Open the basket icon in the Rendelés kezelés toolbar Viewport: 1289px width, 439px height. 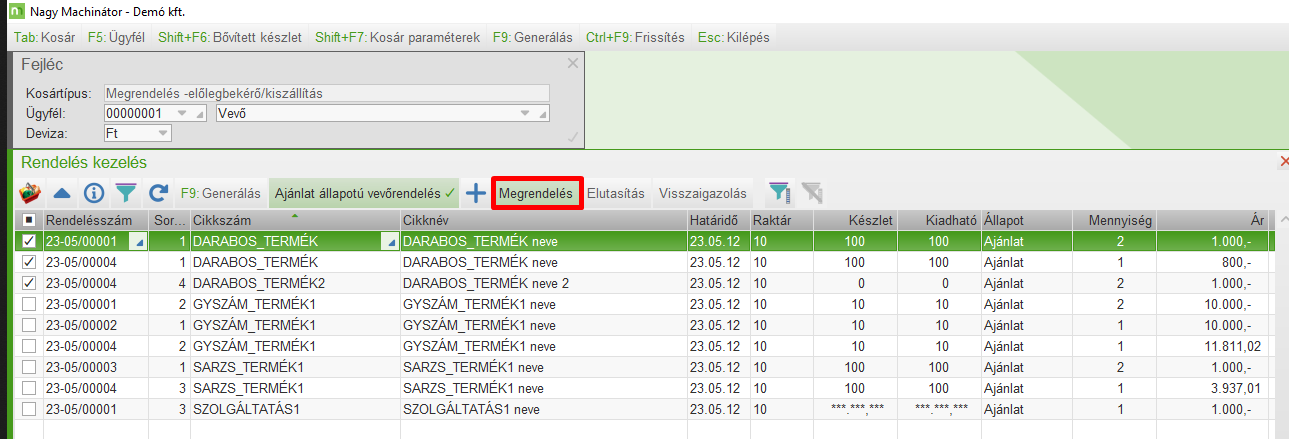point(31,193)
